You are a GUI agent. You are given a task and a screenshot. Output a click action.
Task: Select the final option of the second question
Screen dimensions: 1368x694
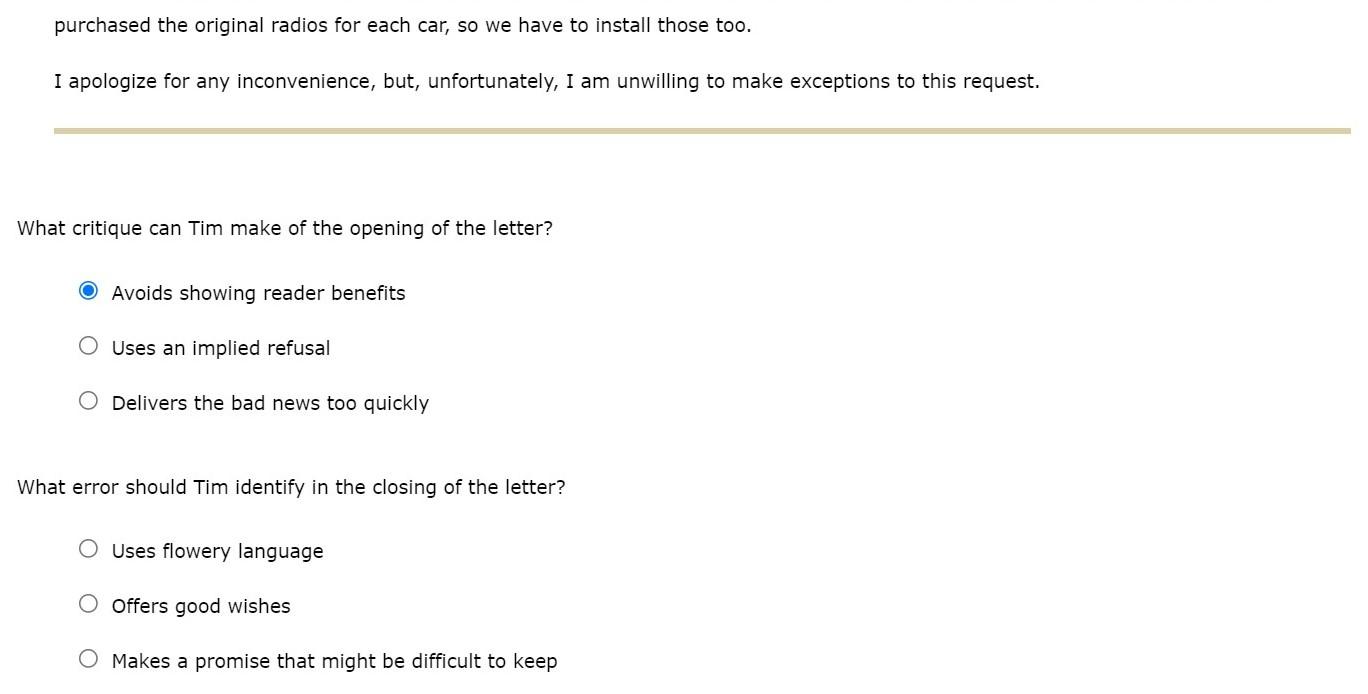coord(335,660)
